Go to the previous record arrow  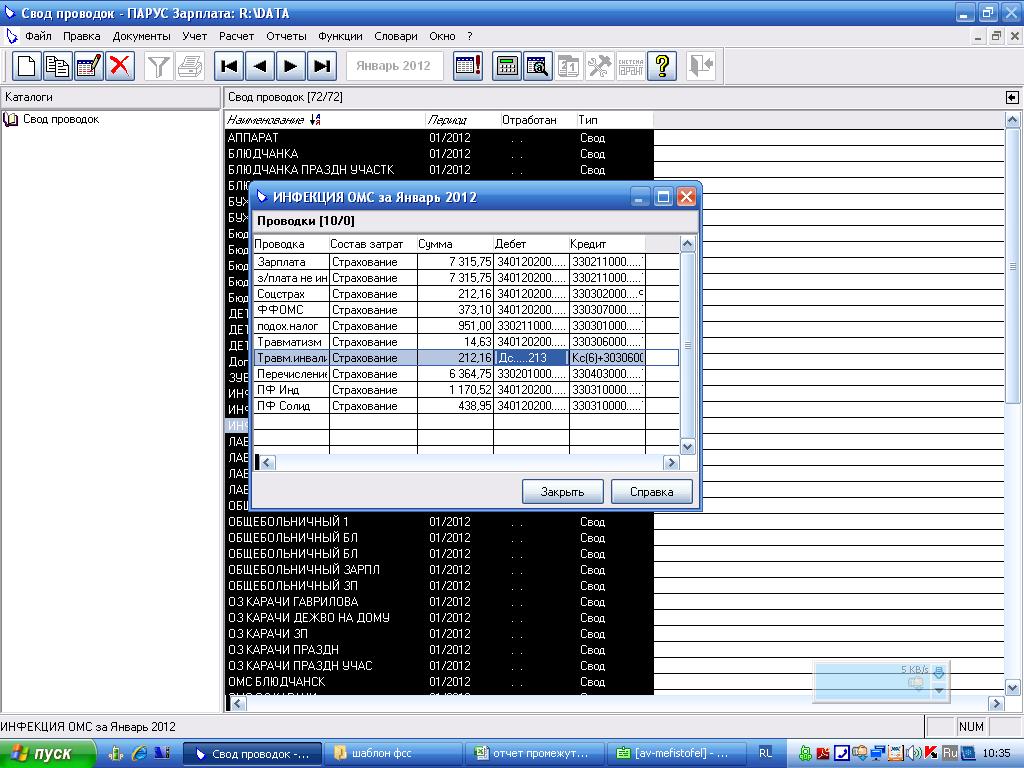pos(260,67)
